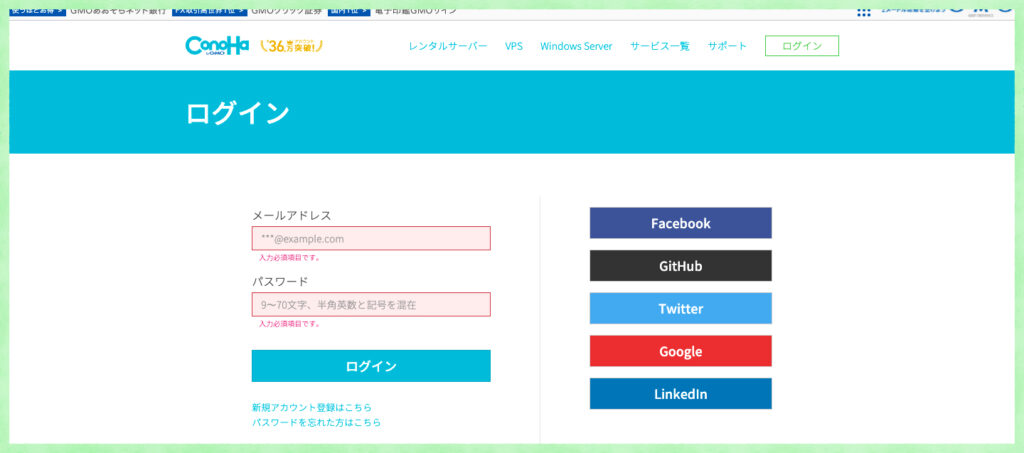The image size is (1024, 453).
Task: Sign in with Facebook
Action: tap(680, 223)
